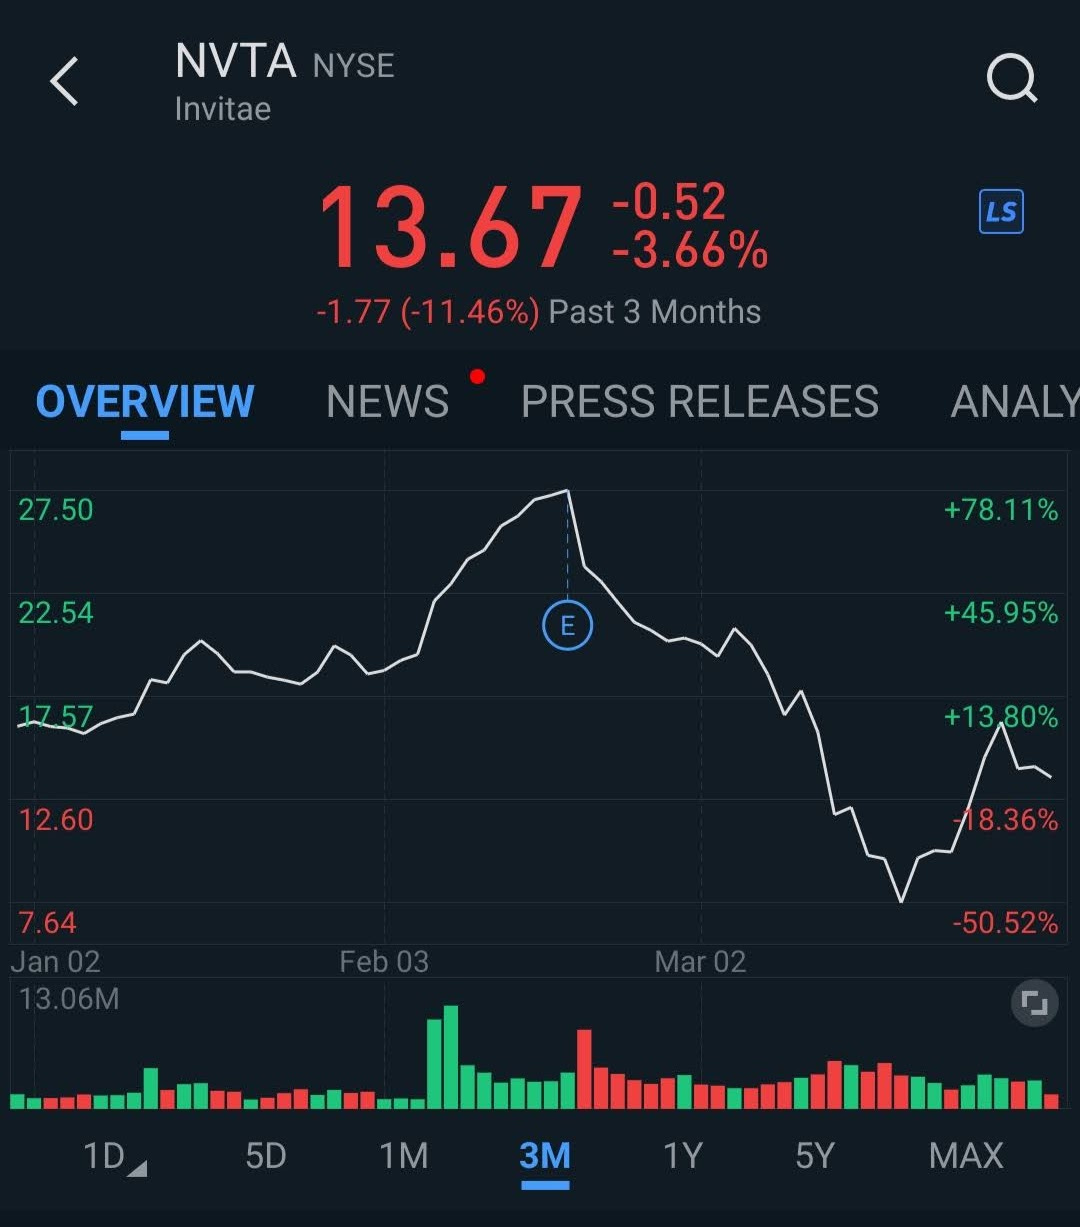
Task: Tap the LS badge icon
Action: [x=1001, y=212]
